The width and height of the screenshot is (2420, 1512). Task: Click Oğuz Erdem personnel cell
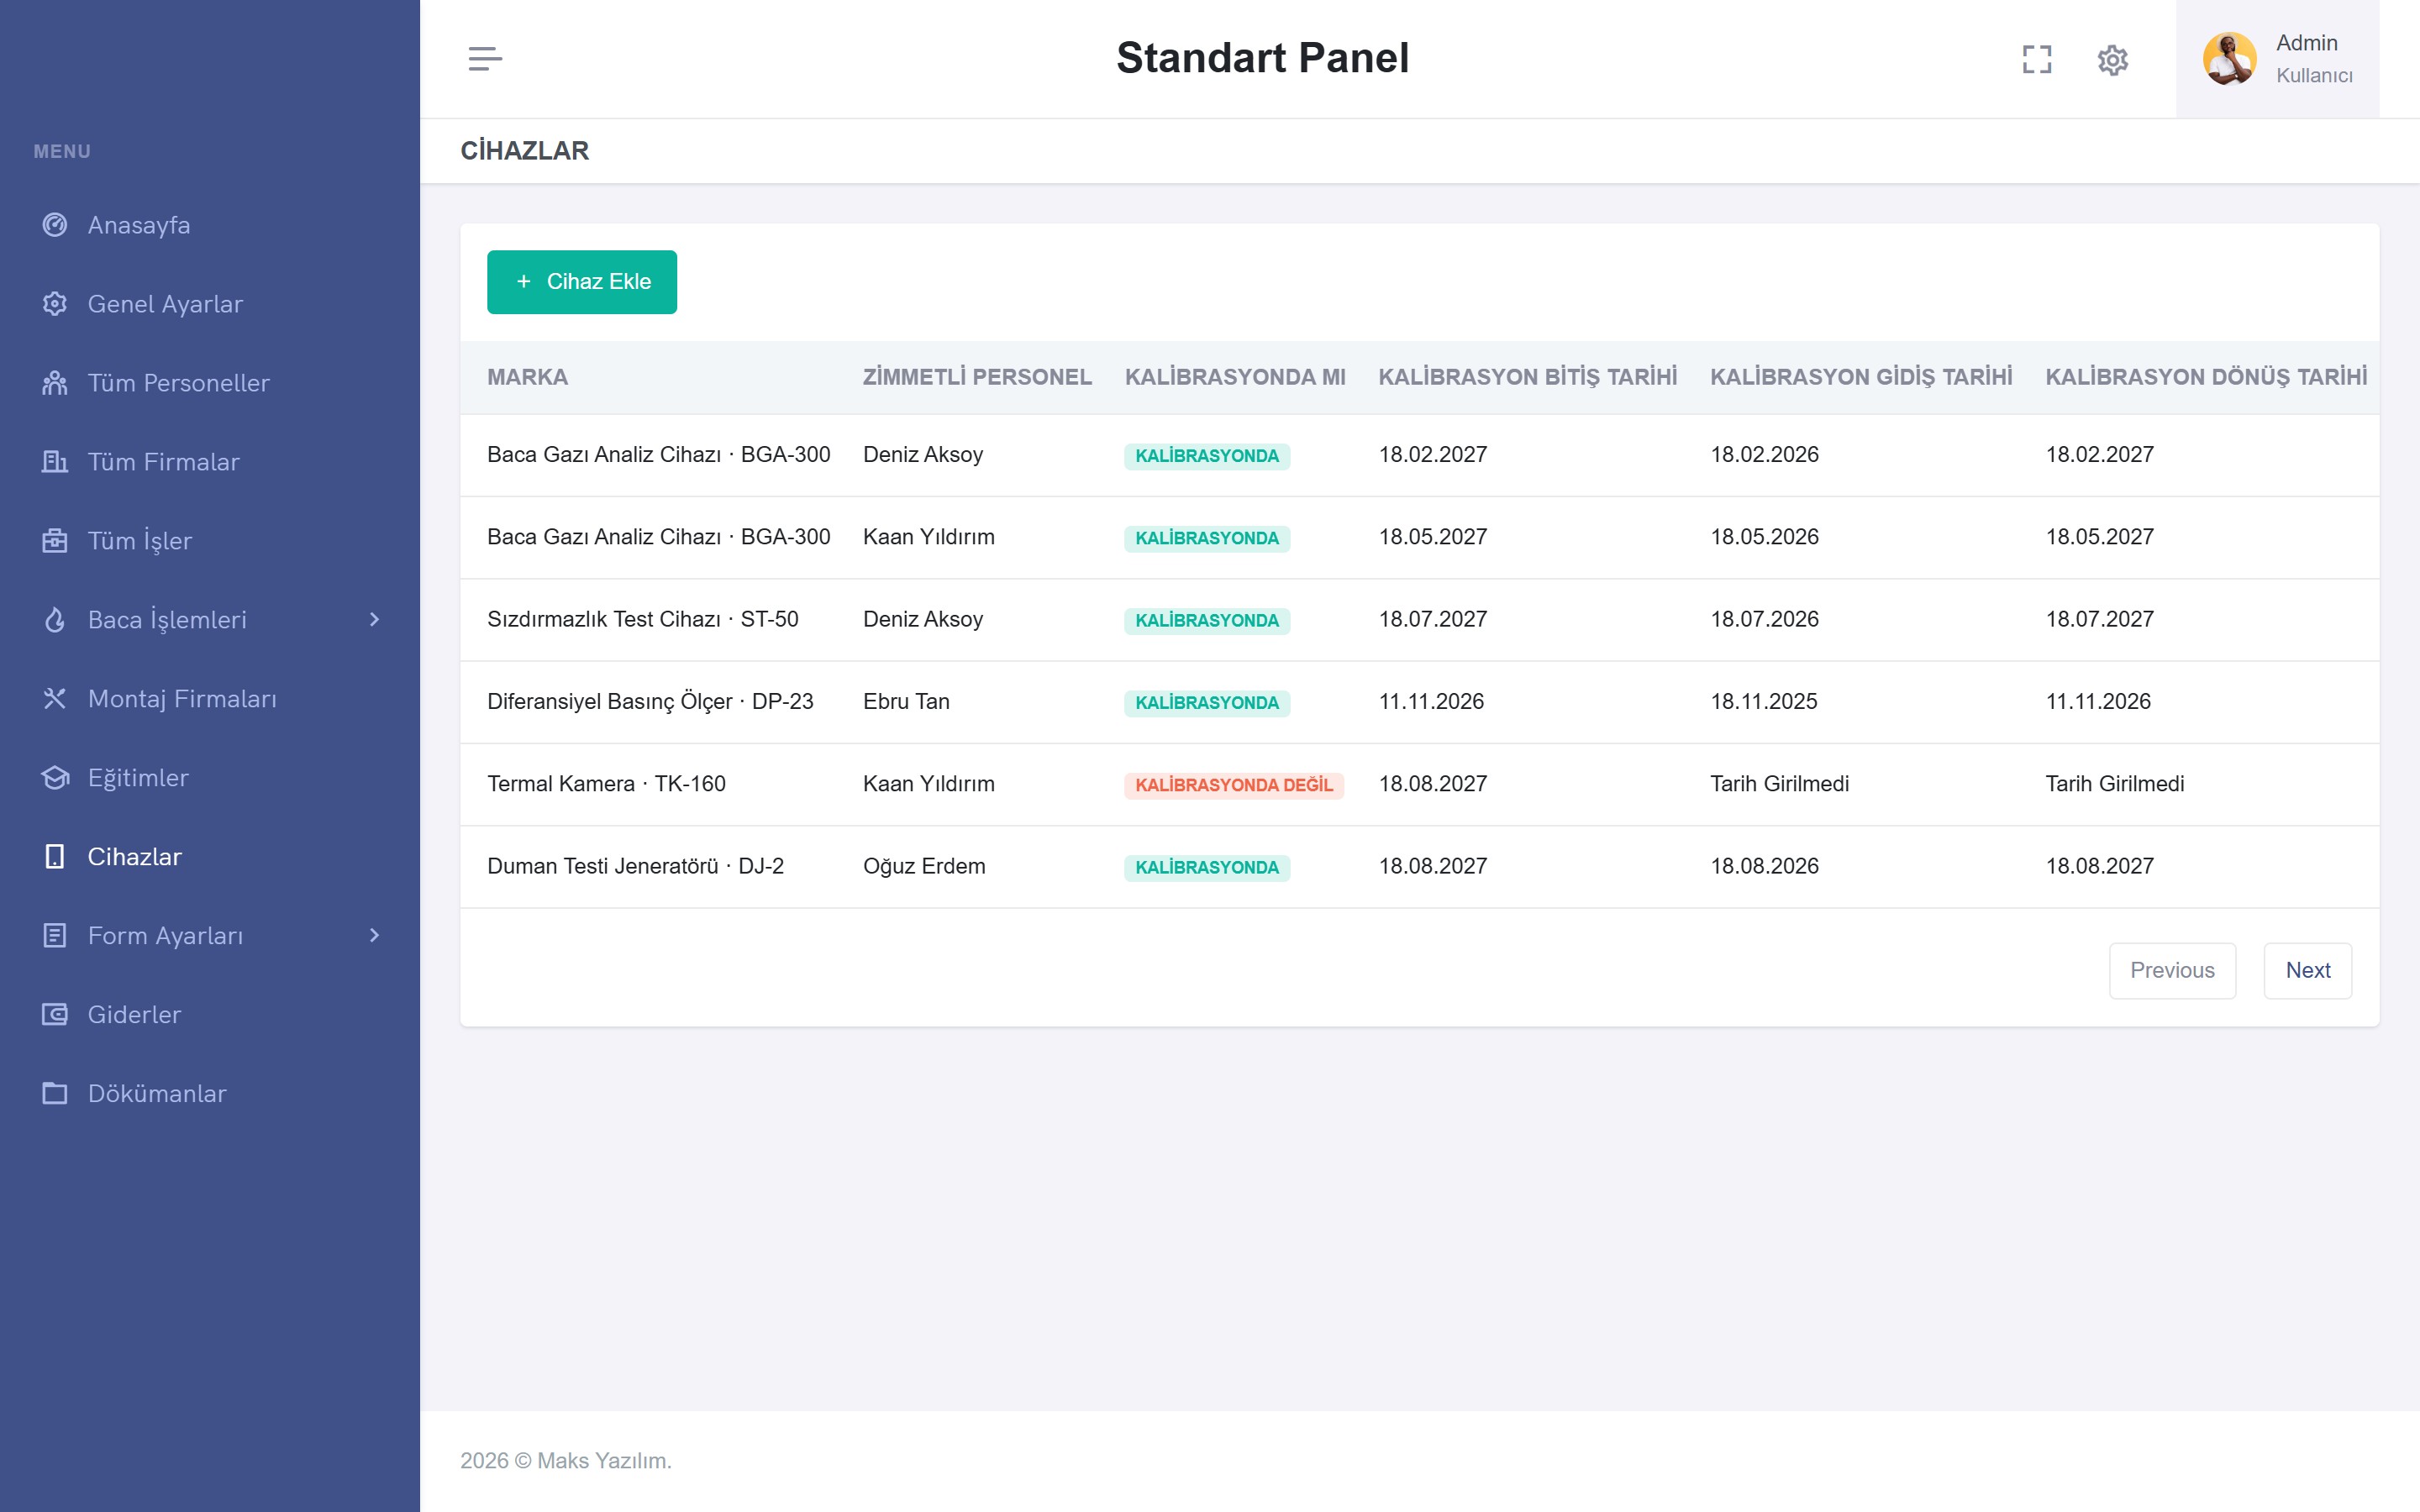pos(924,867)
